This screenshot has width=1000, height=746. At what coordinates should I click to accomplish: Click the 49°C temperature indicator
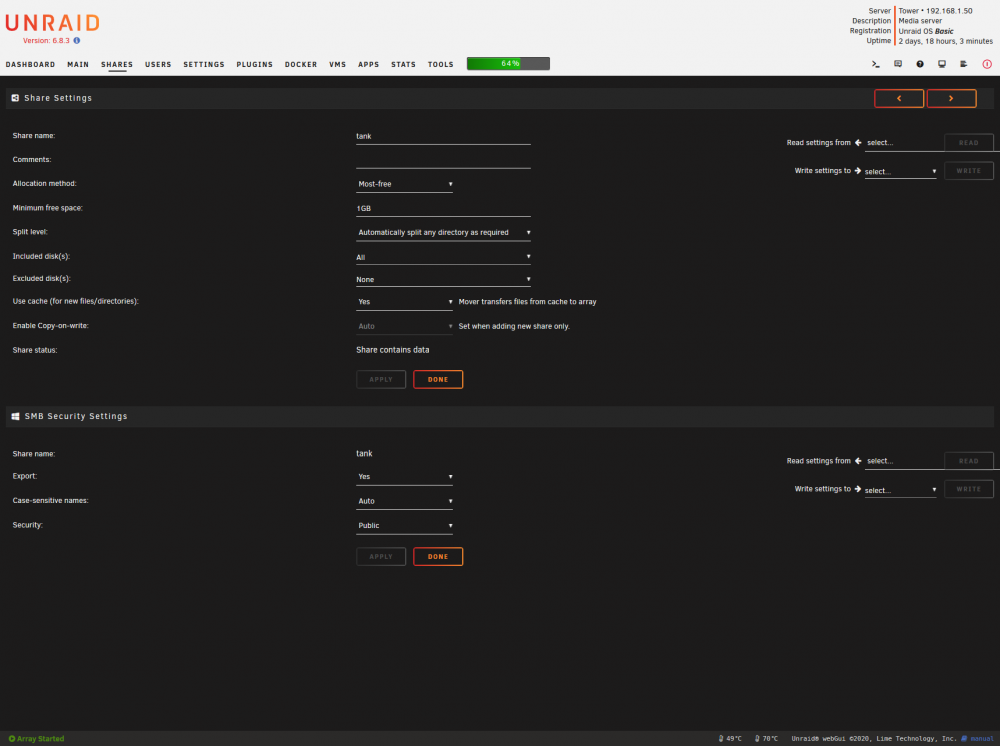pyautogui.click(x=730, y=738)
